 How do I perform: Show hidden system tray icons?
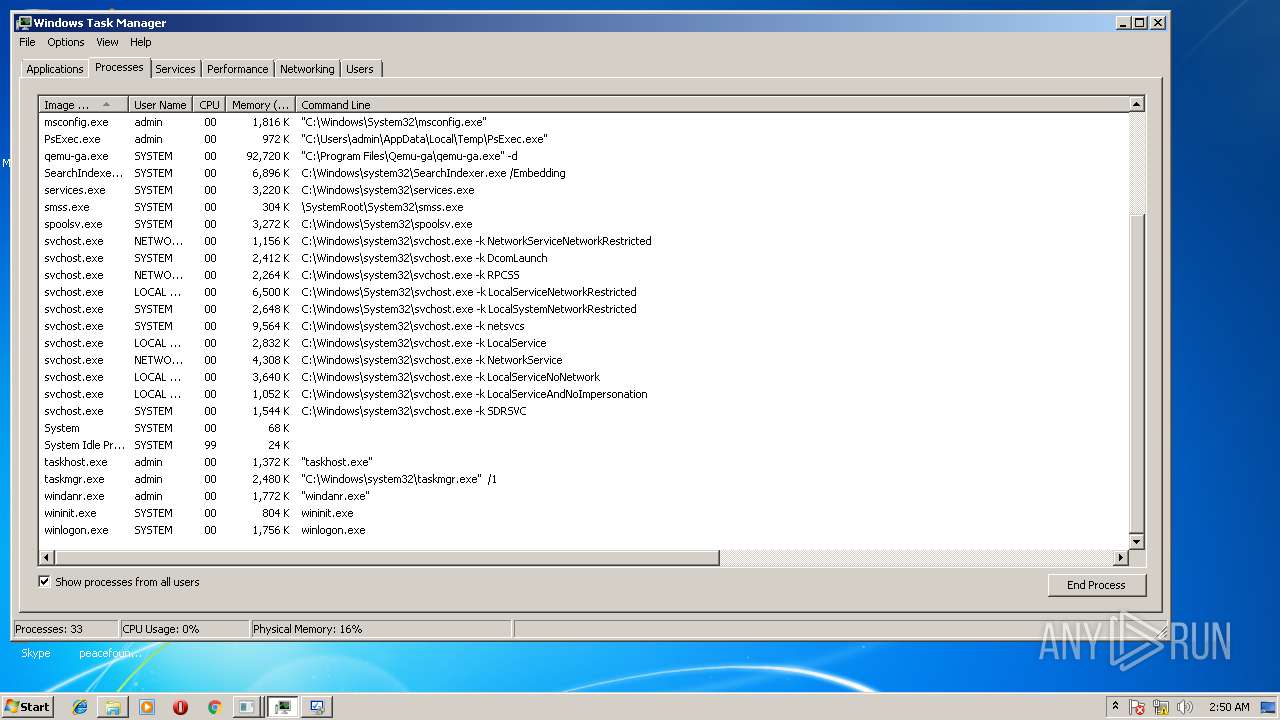(x=1115, y=707)
